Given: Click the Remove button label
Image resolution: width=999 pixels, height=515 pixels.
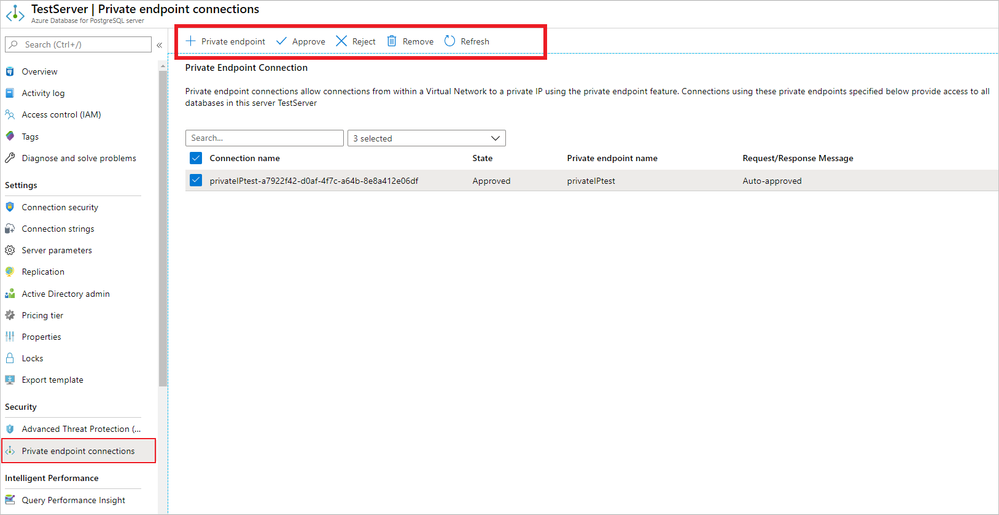Looking at the screenshot, I should pos(418,41).
